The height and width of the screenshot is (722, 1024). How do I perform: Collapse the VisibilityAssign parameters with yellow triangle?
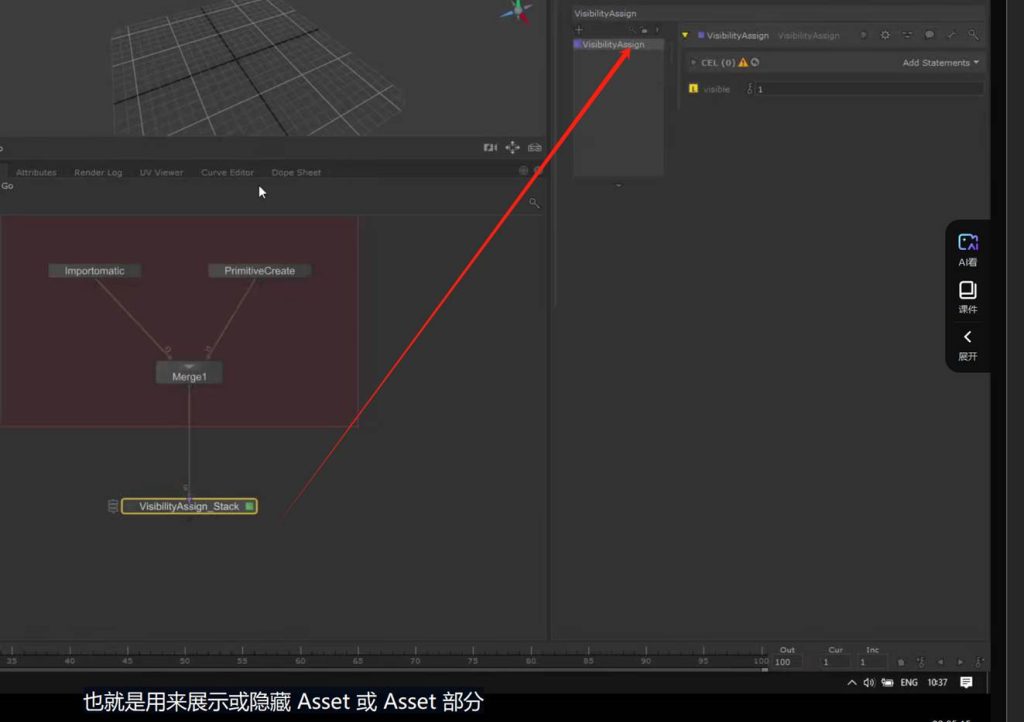685,35
